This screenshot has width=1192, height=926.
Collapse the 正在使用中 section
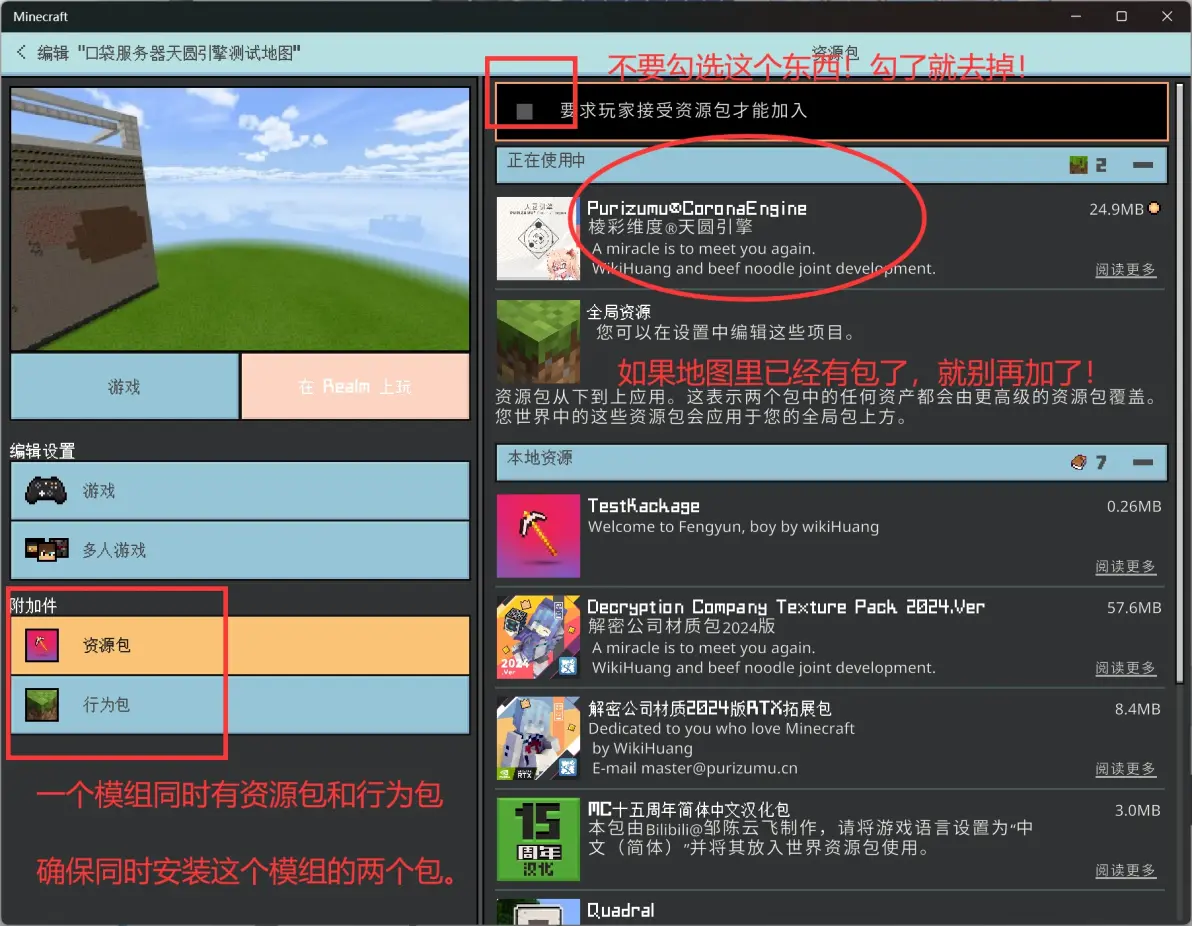tap(1143, 164)
